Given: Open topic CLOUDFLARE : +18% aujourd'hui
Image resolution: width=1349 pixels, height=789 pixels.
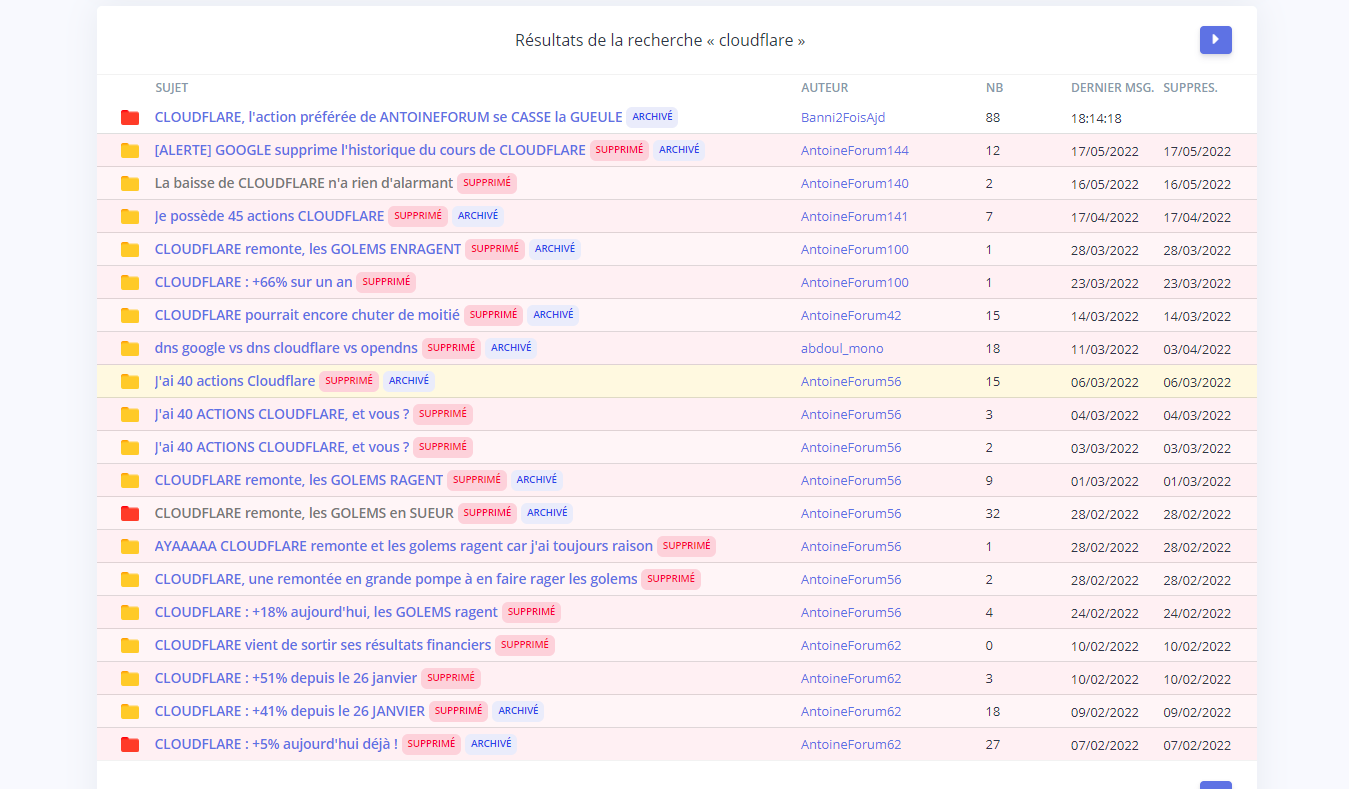Looking at the screenshot, I should pyautogui.click(x=326, y=612).
